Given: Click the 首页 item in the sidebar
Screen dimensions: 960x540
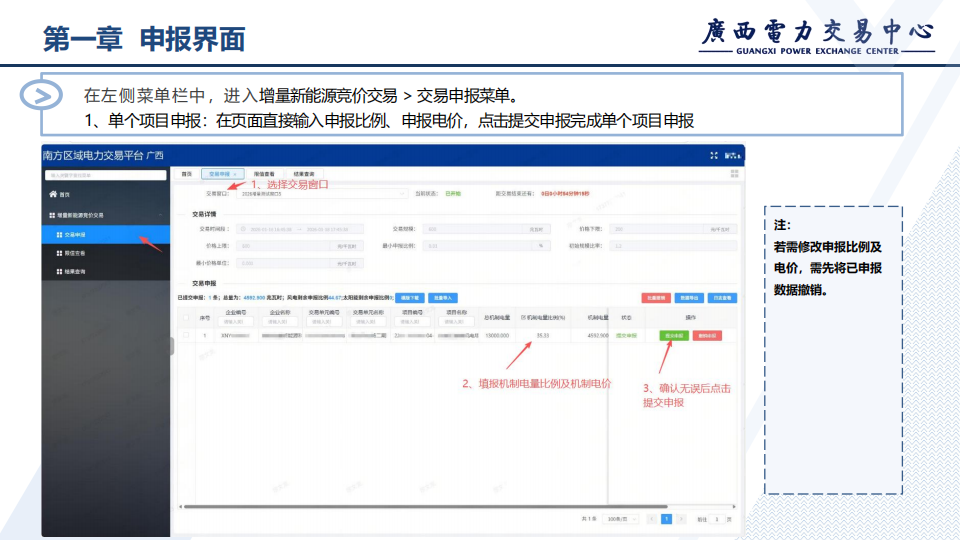Looking at the screenshot, I should click(106, 194).
